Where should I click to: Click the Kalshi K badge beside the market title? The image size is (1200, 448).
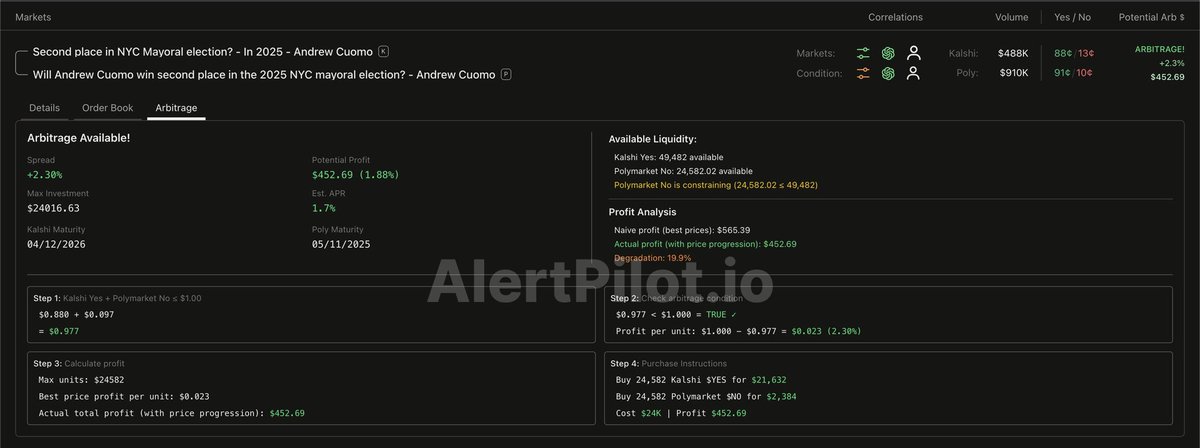coord(384,51)
